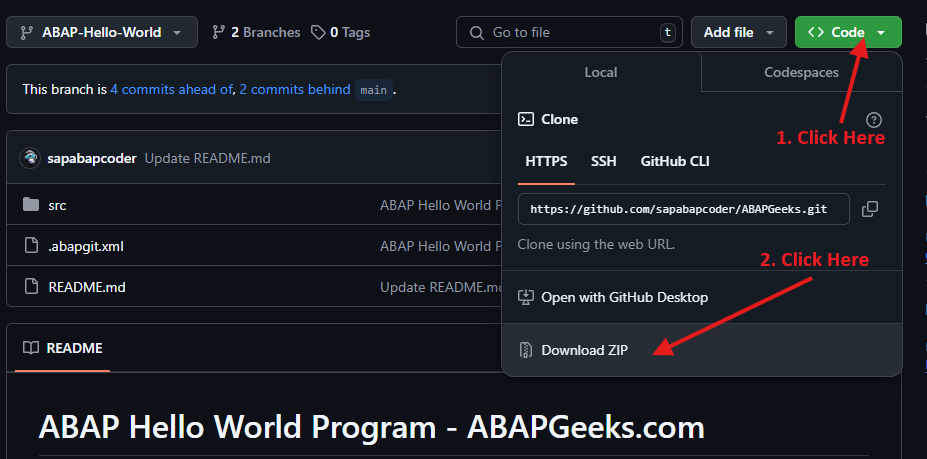Click the folder icon beside src

31,205
